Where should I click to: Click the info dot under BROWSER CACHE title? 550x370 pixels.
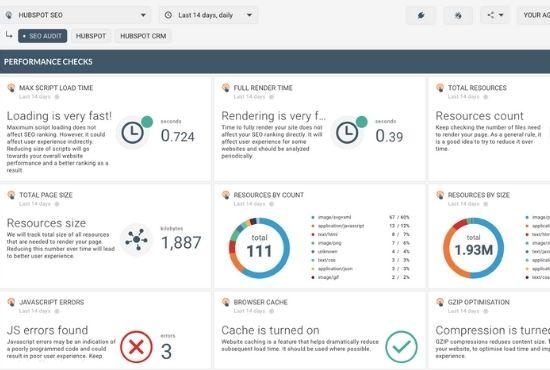271,311
